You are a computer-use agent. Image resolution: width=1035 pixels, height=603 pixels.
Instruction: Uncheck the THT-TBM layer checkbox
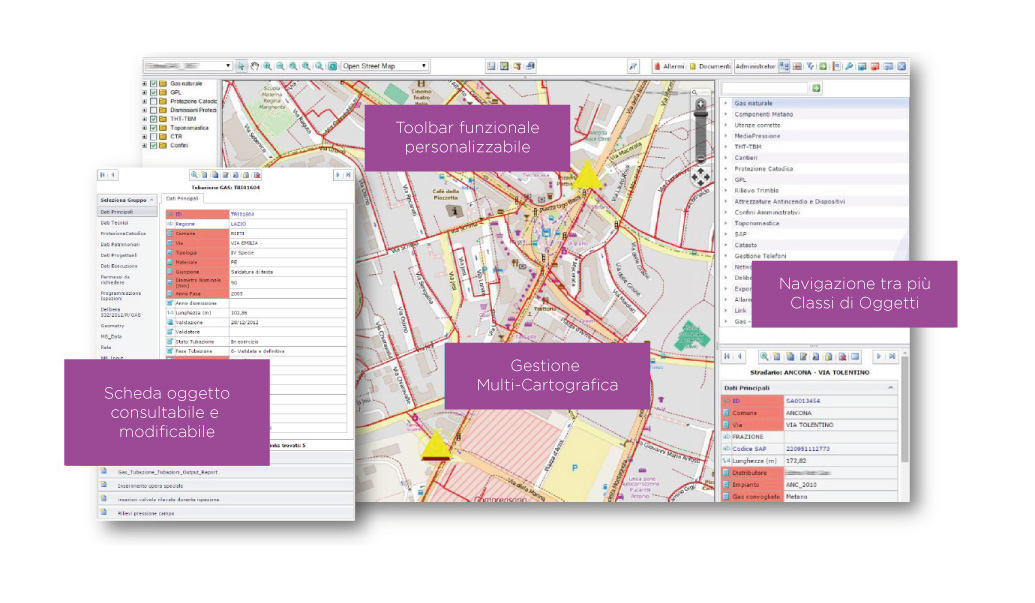pyautogui.click(x=153, y=119)
